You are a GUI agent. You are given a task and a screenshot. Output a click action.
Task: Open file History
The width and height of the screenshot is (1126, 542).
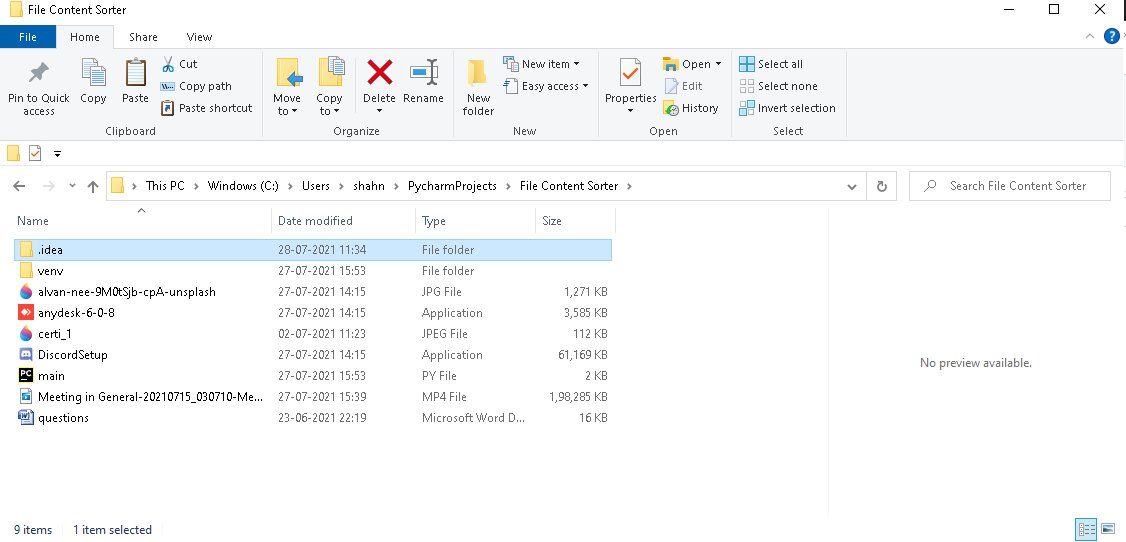691,108
